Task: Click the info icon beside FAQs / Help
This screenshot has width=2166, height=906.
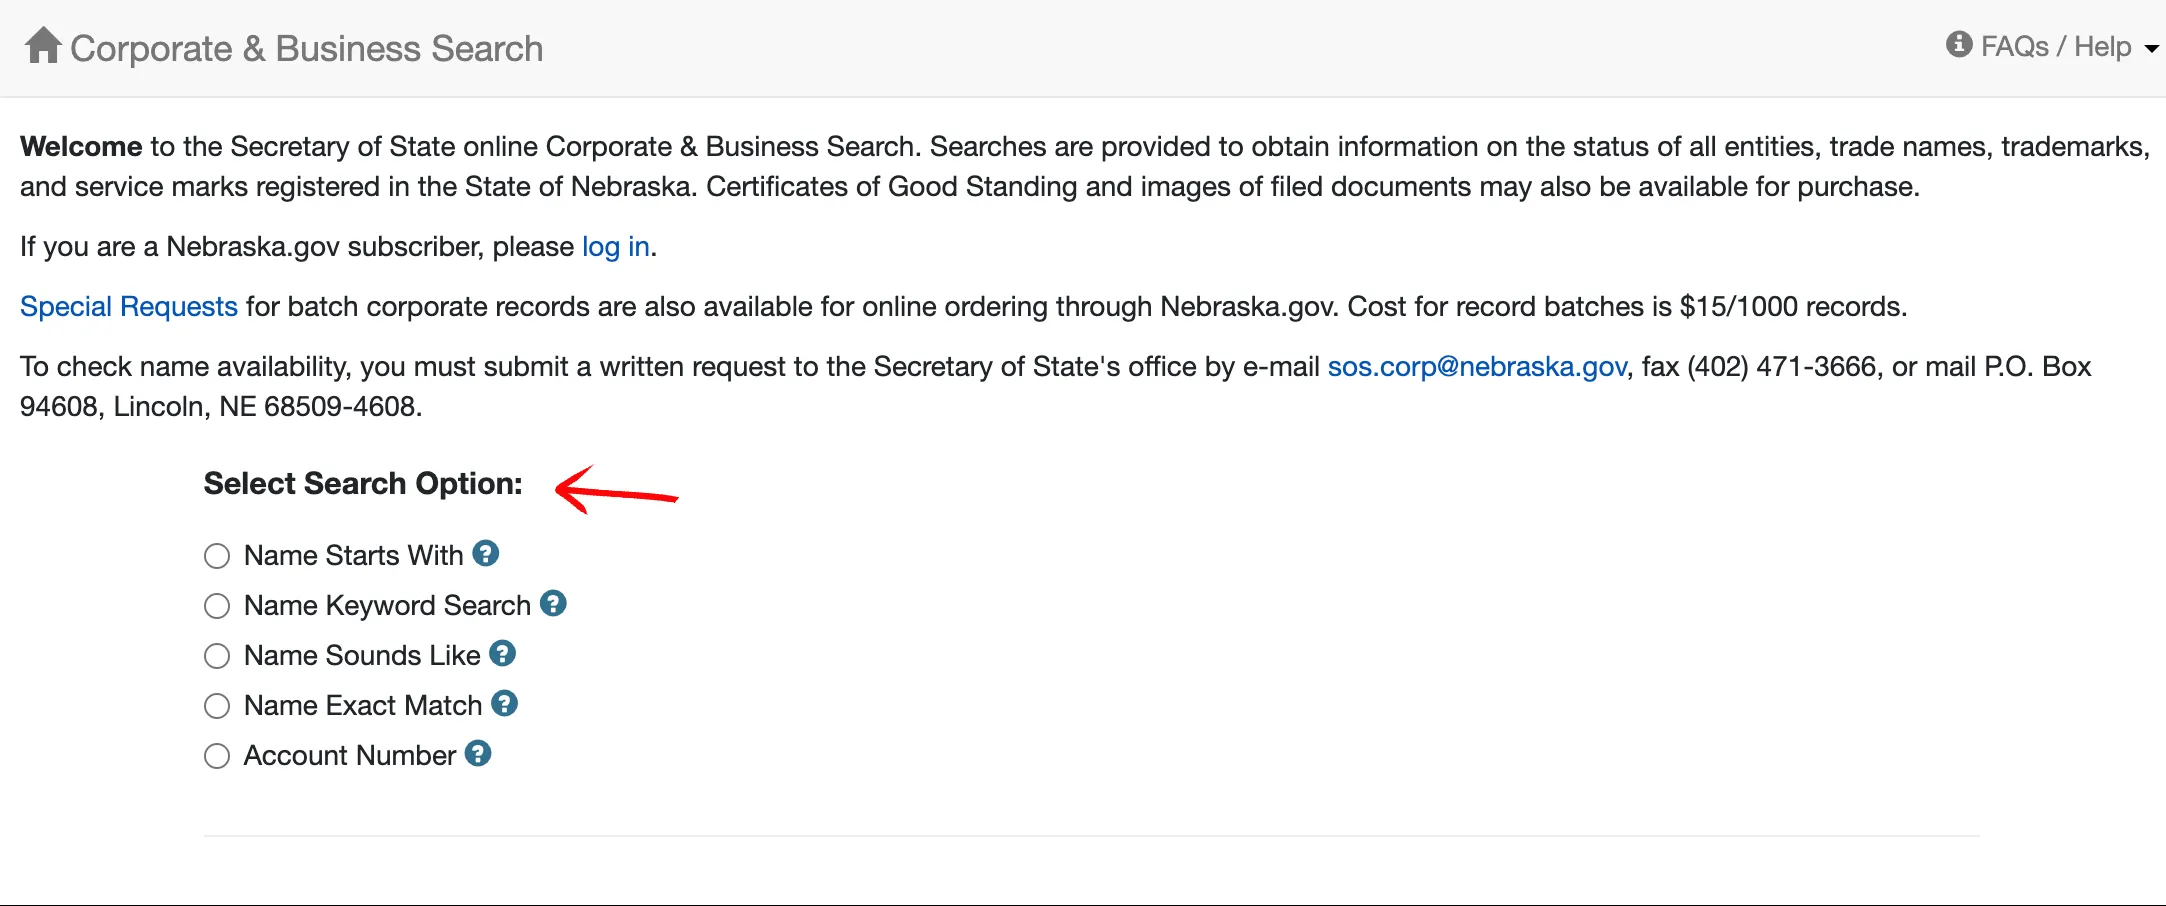Action: [x=1958, y=45]
